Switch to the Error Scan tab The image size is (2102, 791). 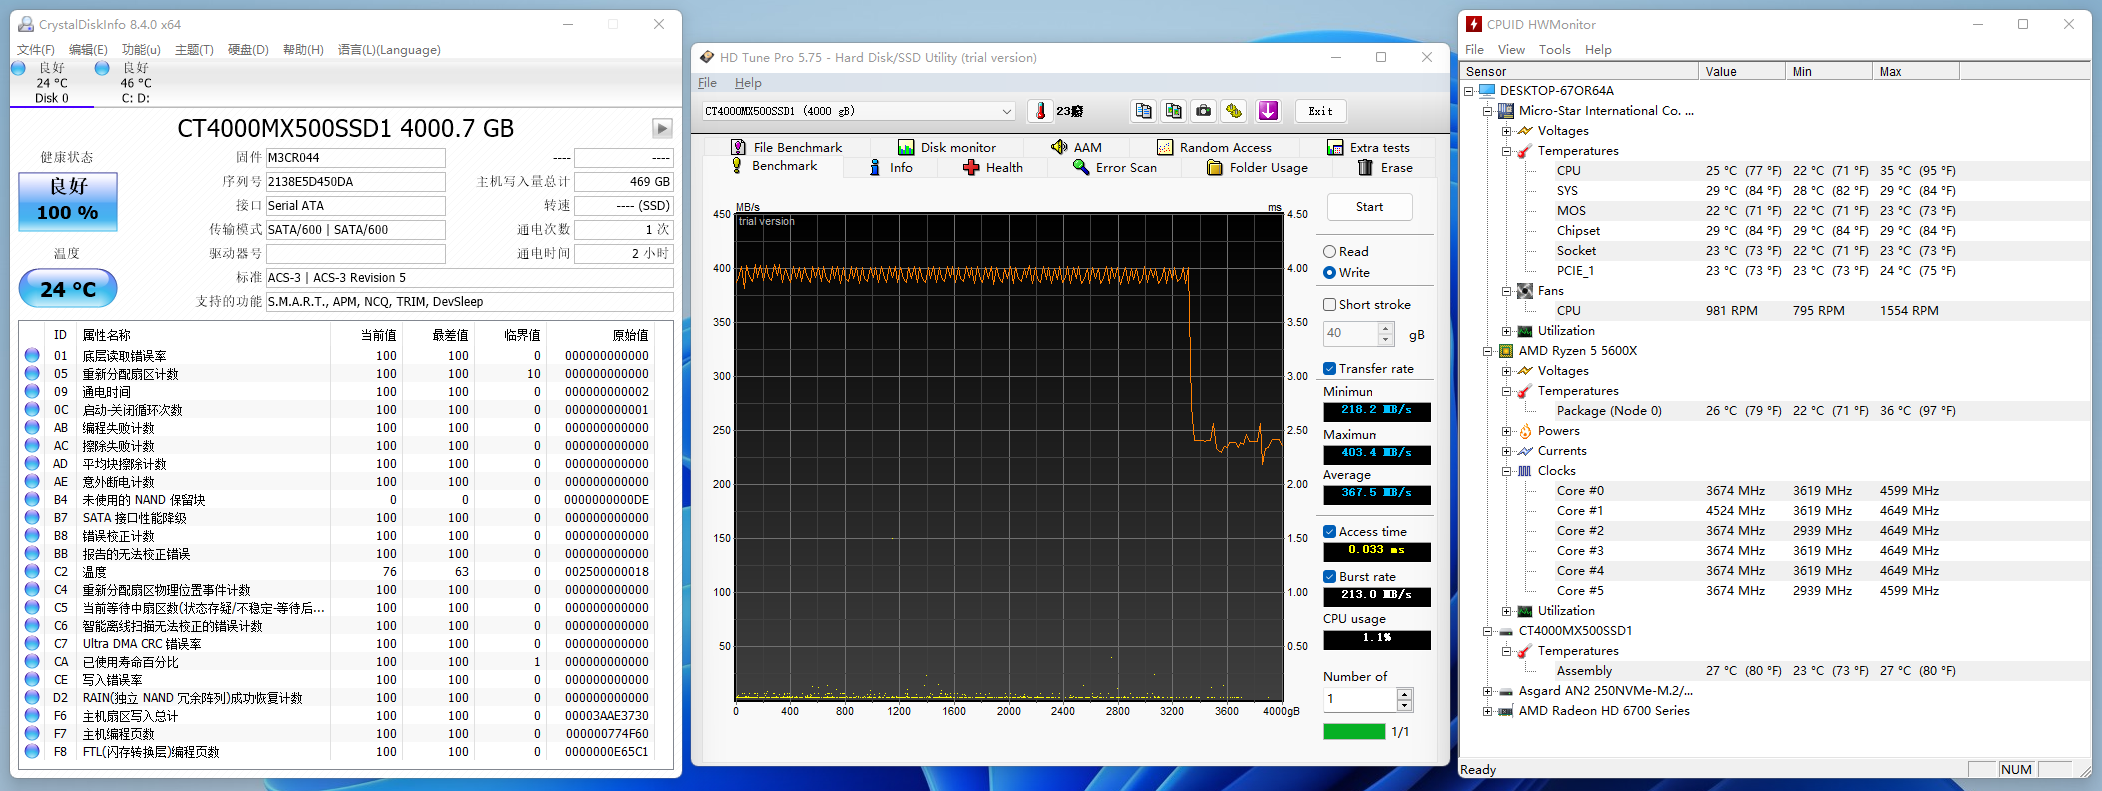tap(1115, 168)
